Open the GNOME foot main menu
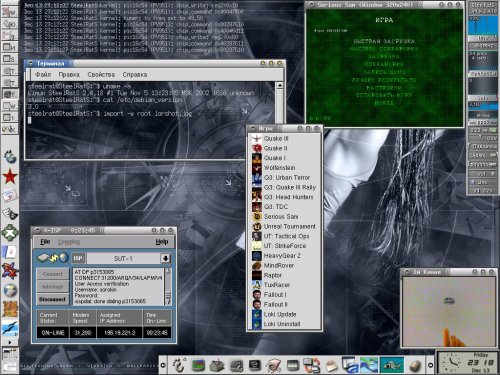500x375 pixels. coord(179,365)
